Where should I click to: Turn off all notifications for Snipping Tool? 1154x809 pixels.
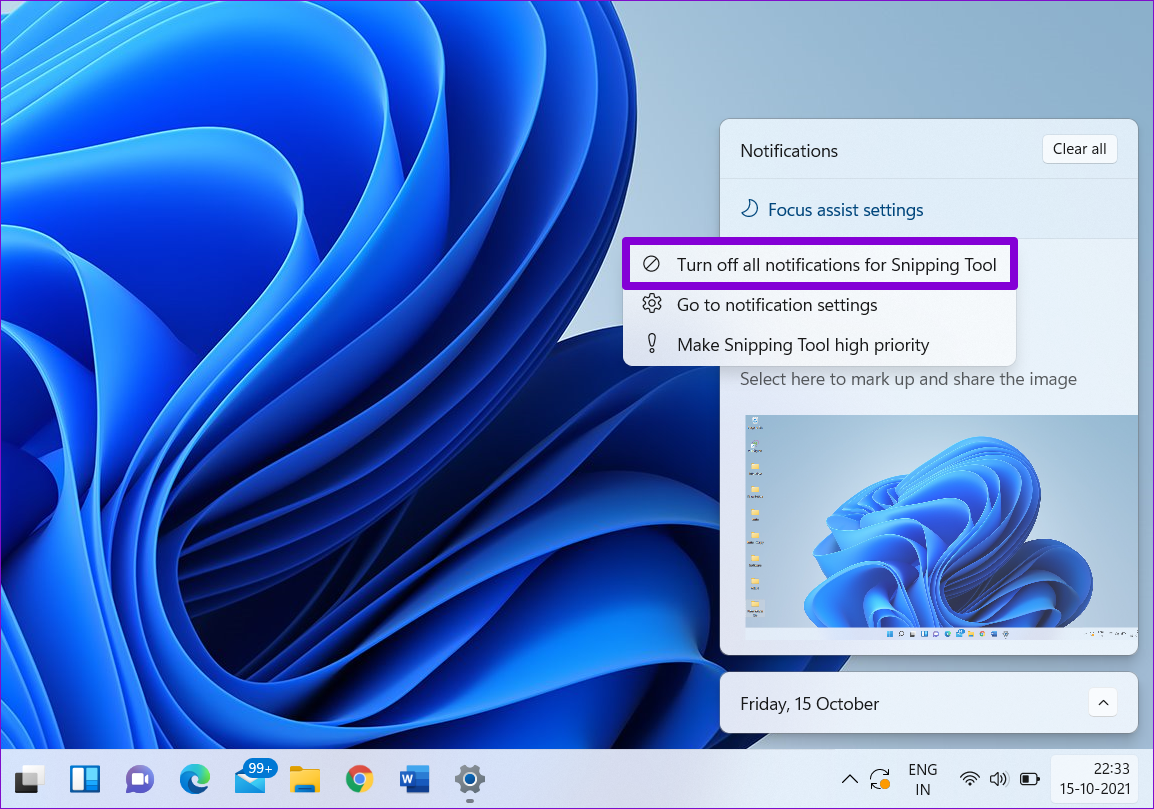pyautogui.click(x=820, y=265)
